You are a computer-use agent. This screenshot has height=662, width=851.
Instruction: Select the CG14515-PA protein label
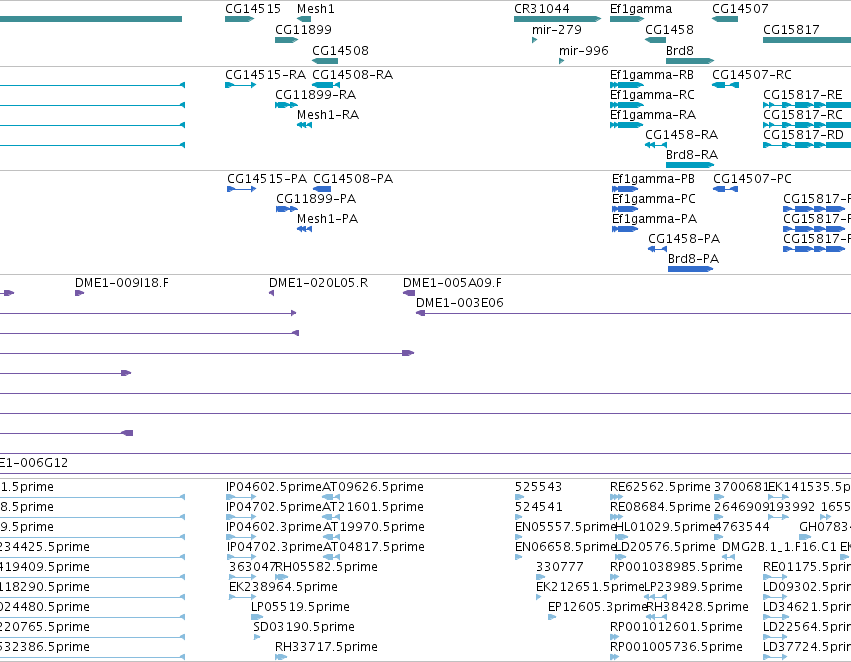coord(267,179)
